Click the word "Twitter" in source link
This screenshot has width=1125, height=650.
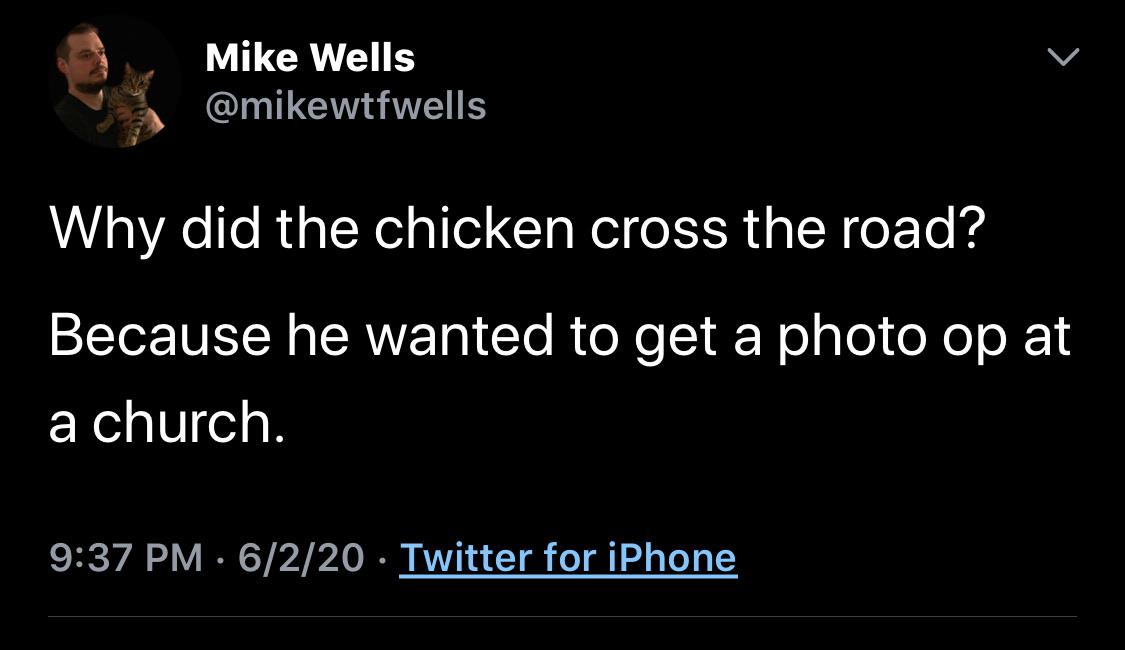tap(463, 558)
